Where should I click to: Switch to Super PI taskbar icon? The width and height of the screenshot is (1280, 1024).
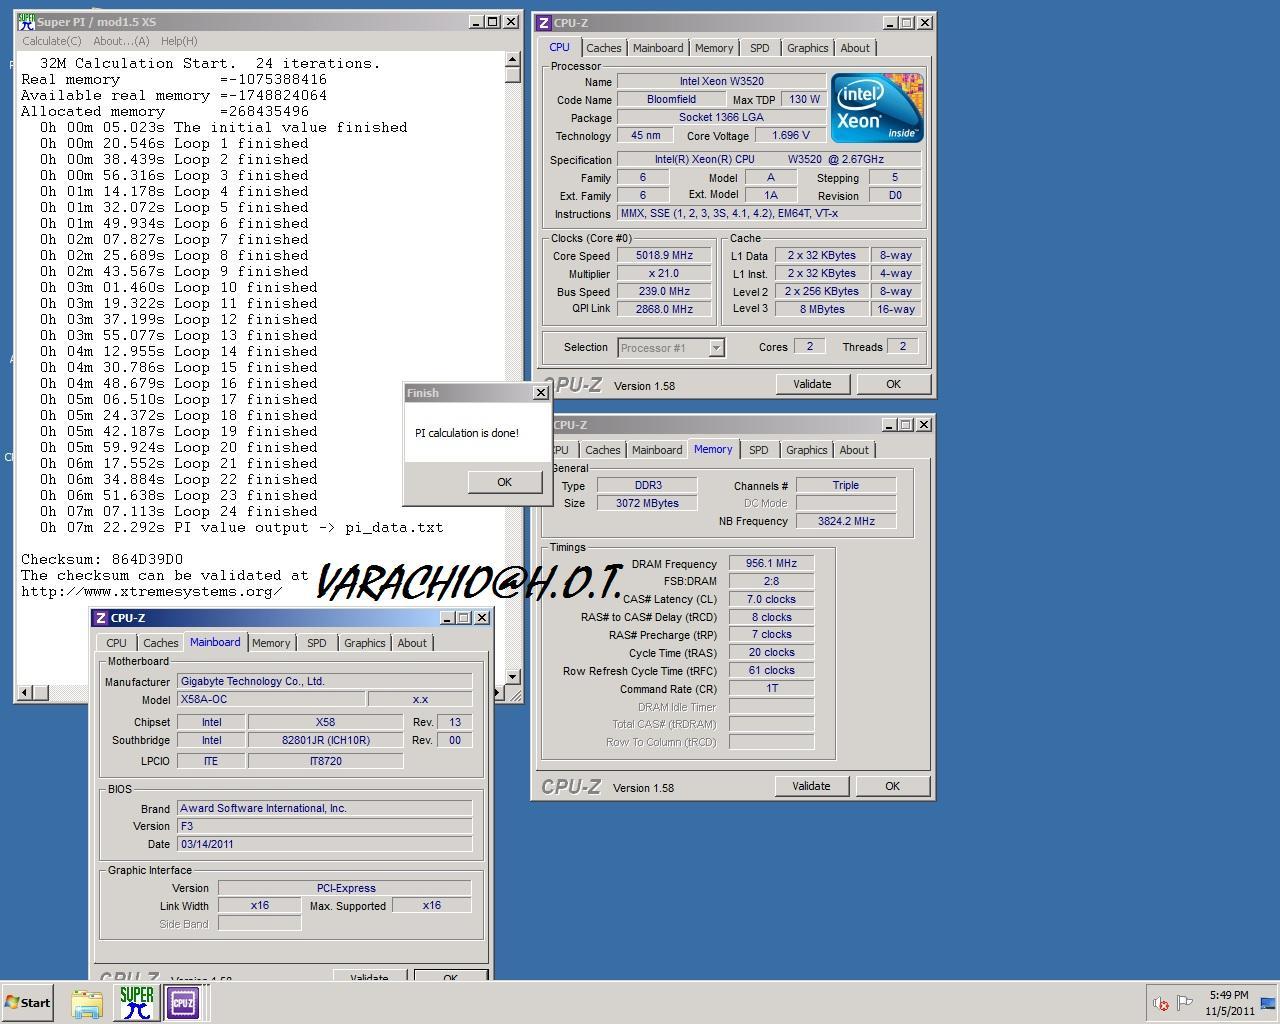136,1003
